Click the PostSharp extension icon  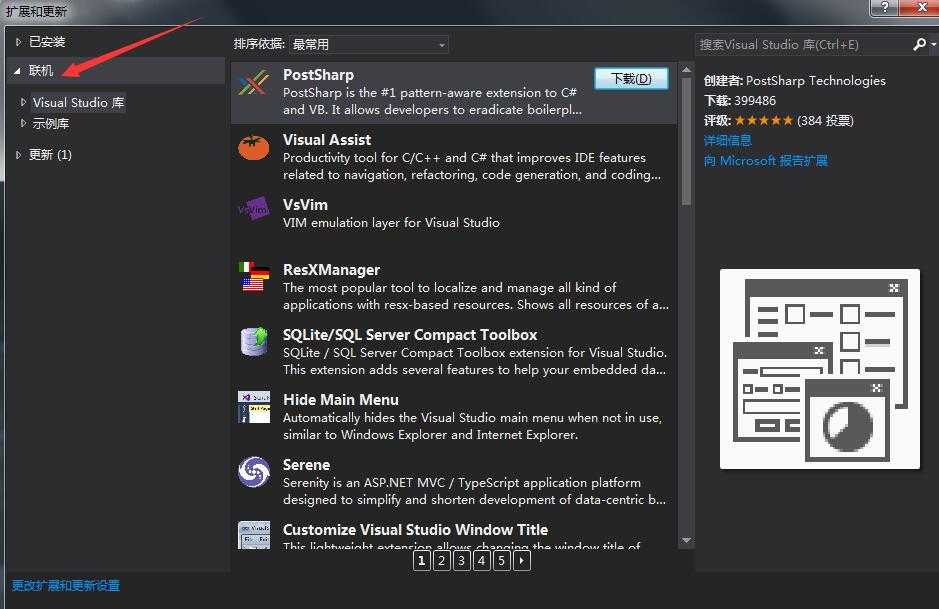[x=253, y=83]
